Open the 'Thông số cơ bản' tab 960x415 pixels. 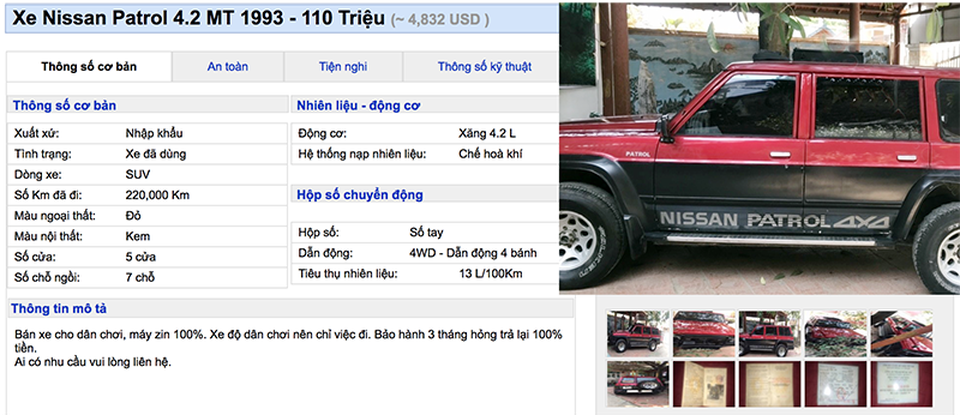[x=89, y=67]
